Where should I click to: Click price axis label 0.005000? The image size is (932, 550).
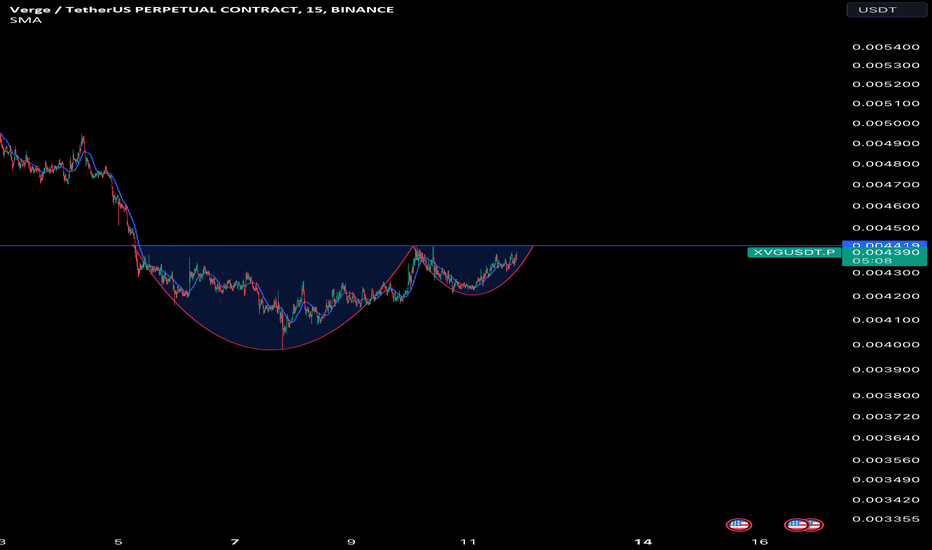click(x=886, y=124)
